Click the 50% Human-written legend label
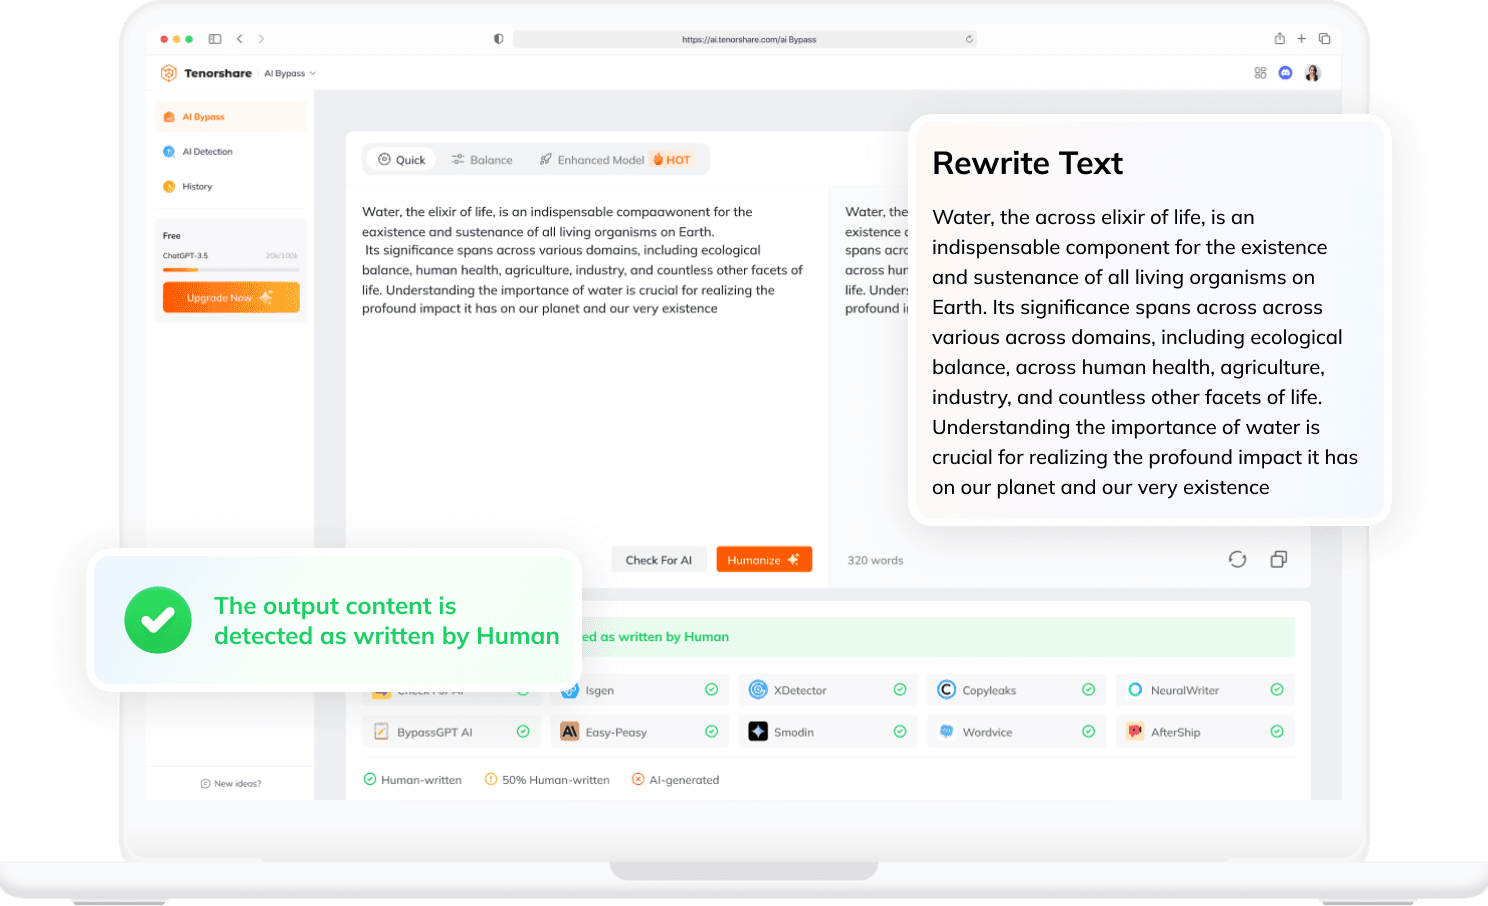 click(x=556, y=780)
